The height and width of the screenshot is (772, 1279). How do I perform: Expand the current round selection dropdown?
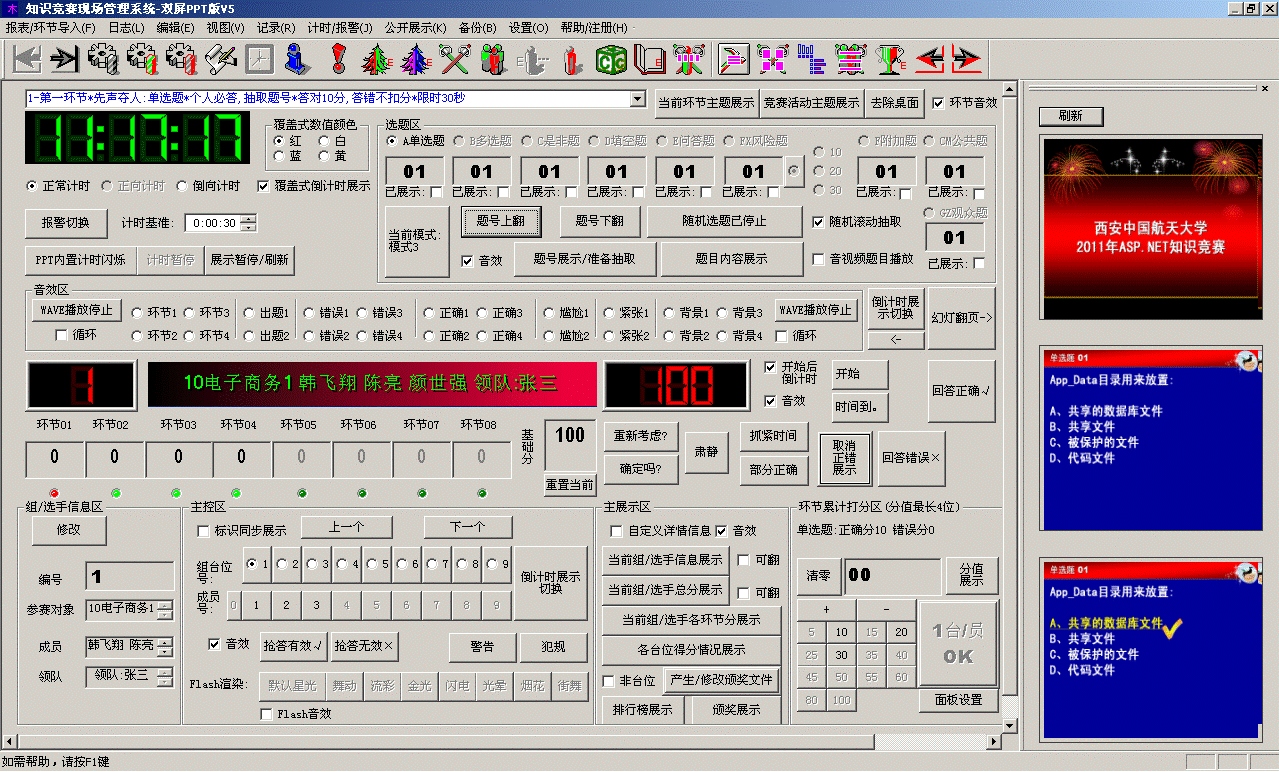[x=637, y=99]
